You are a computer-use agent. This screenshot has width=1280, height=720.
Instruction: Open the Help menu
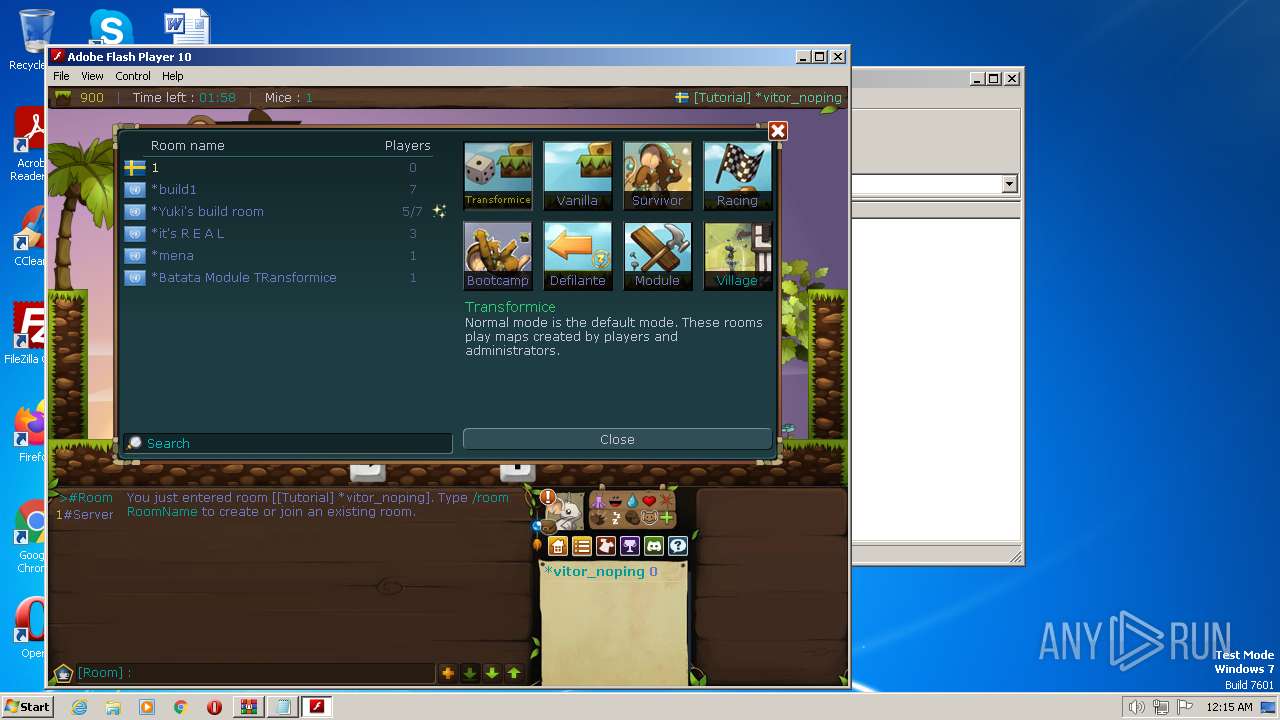pyautogui.click(x=173, y=76)
